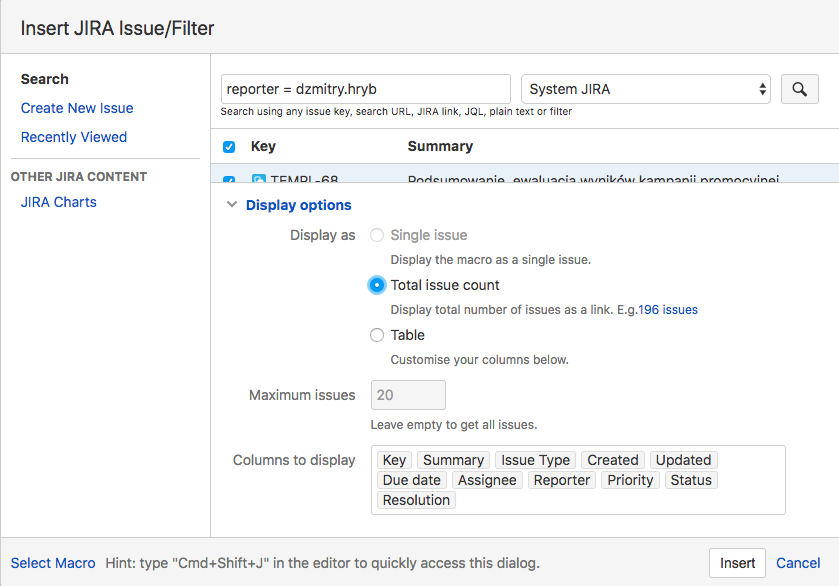Follow the 196 issues example link
Image resolution: width=839 pixels, height=586 pixels.
[668, 310]
